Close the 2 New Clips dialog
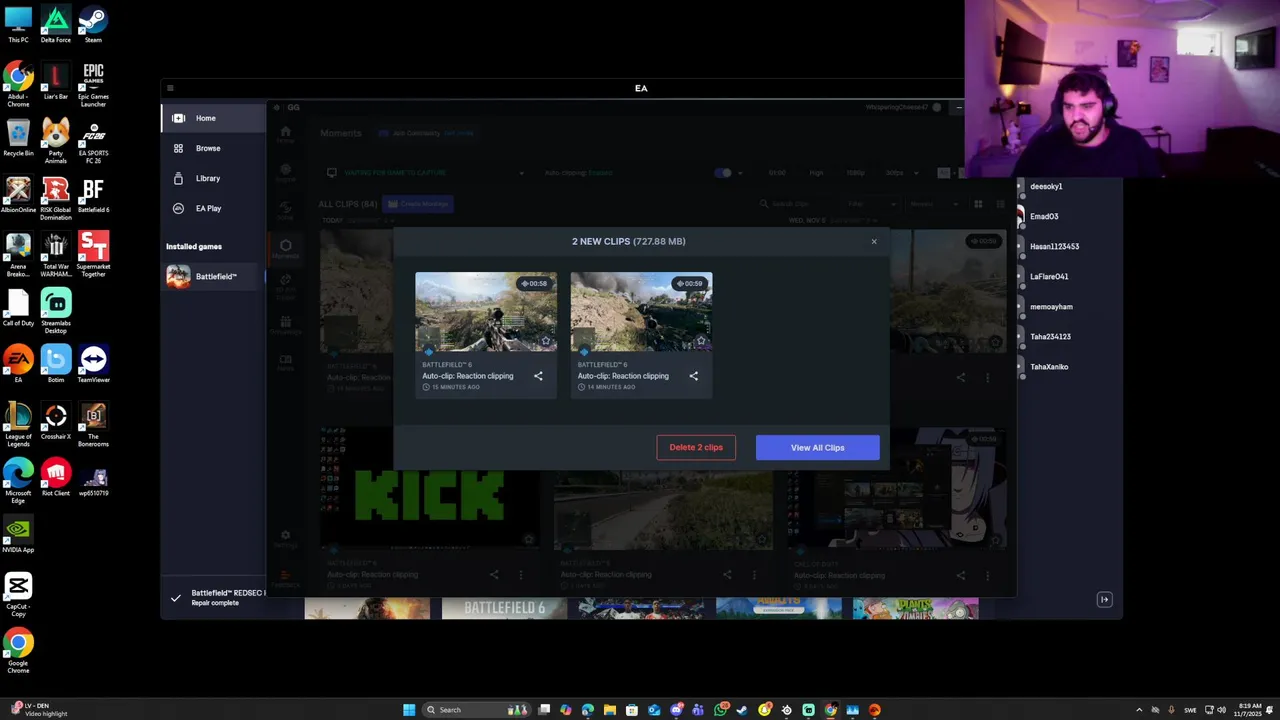Screen dimensions: 1280x720 pyautogui.click(x=874, y=241)
